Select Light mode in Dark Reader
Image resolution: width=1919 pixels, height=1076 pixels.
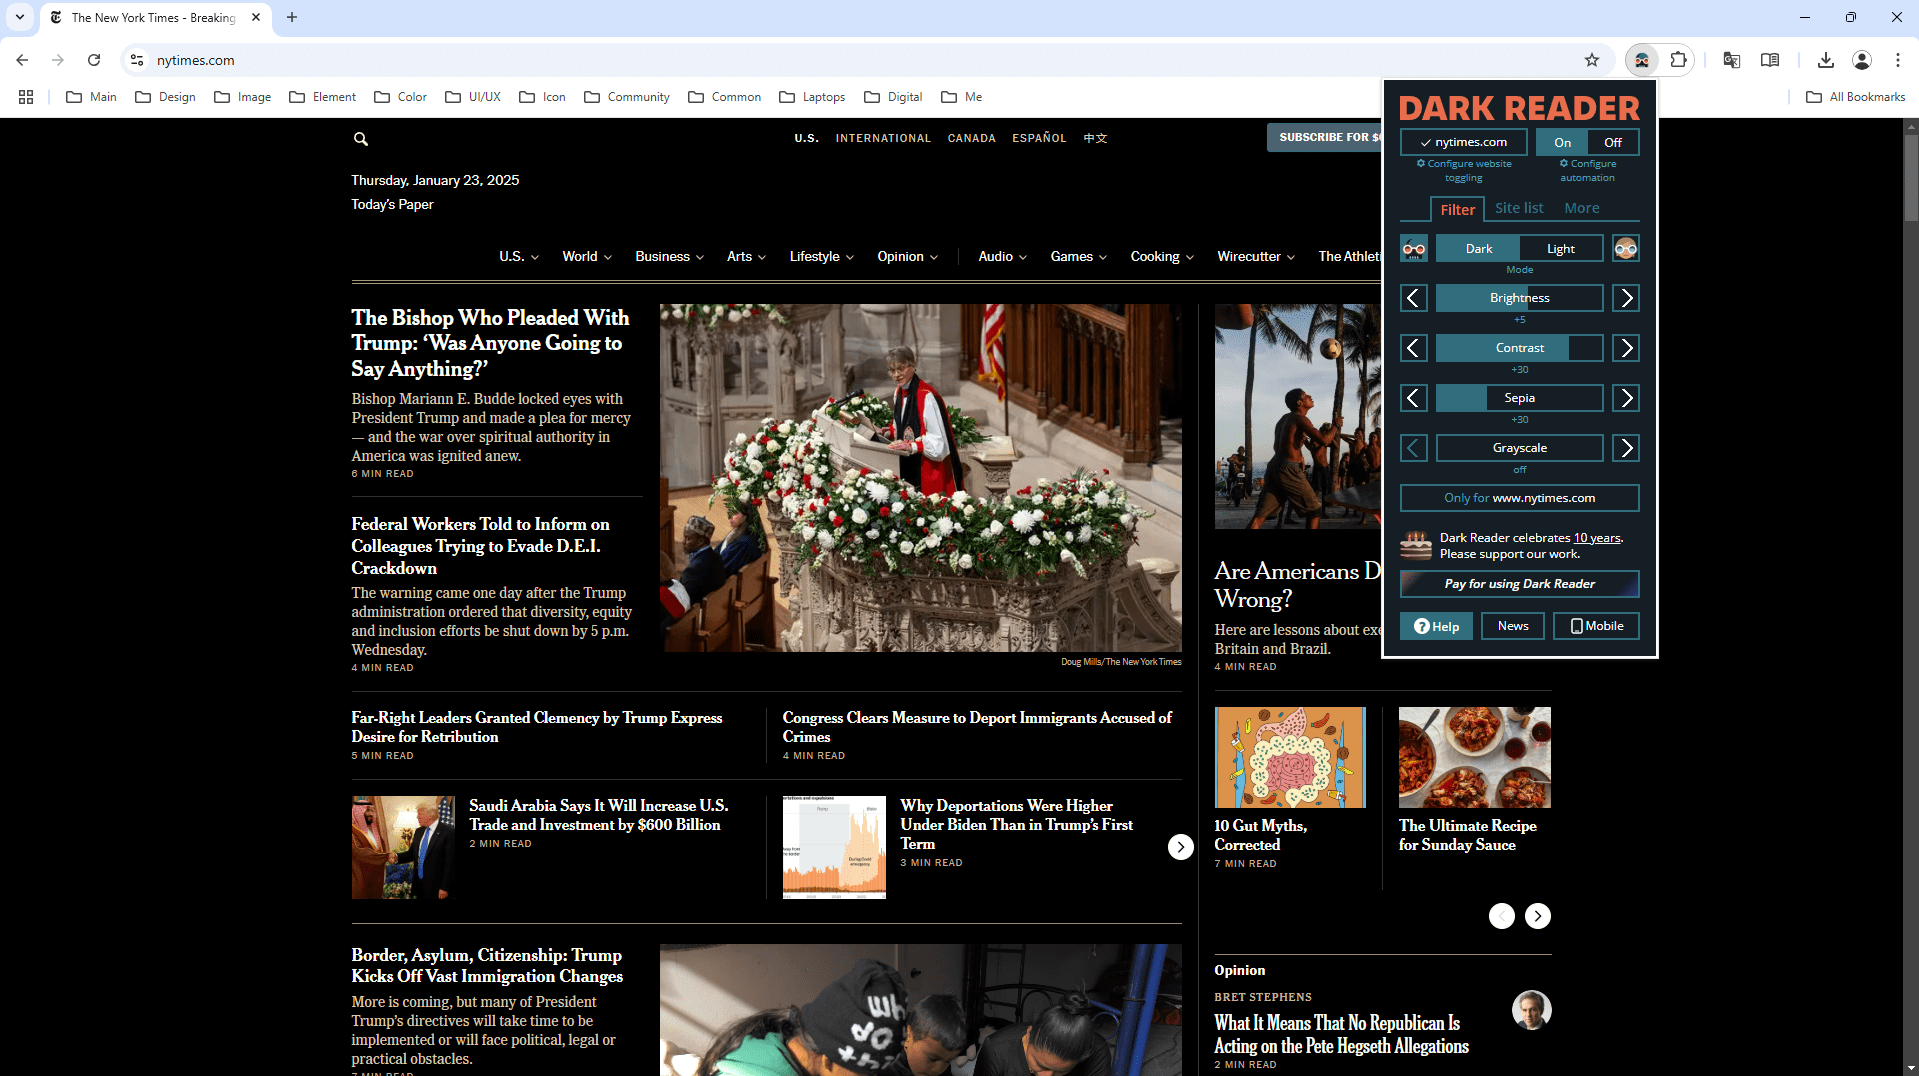point(1561,248)
